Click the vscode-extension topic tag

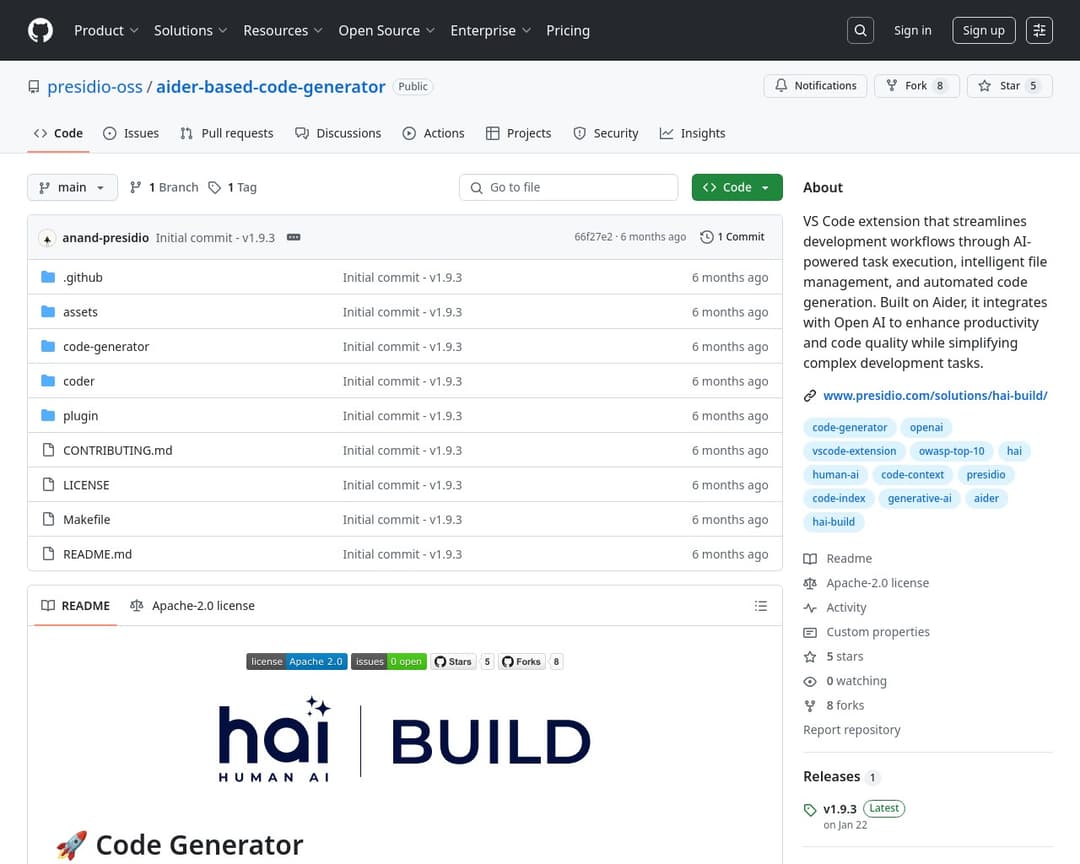tap(854, 451)
